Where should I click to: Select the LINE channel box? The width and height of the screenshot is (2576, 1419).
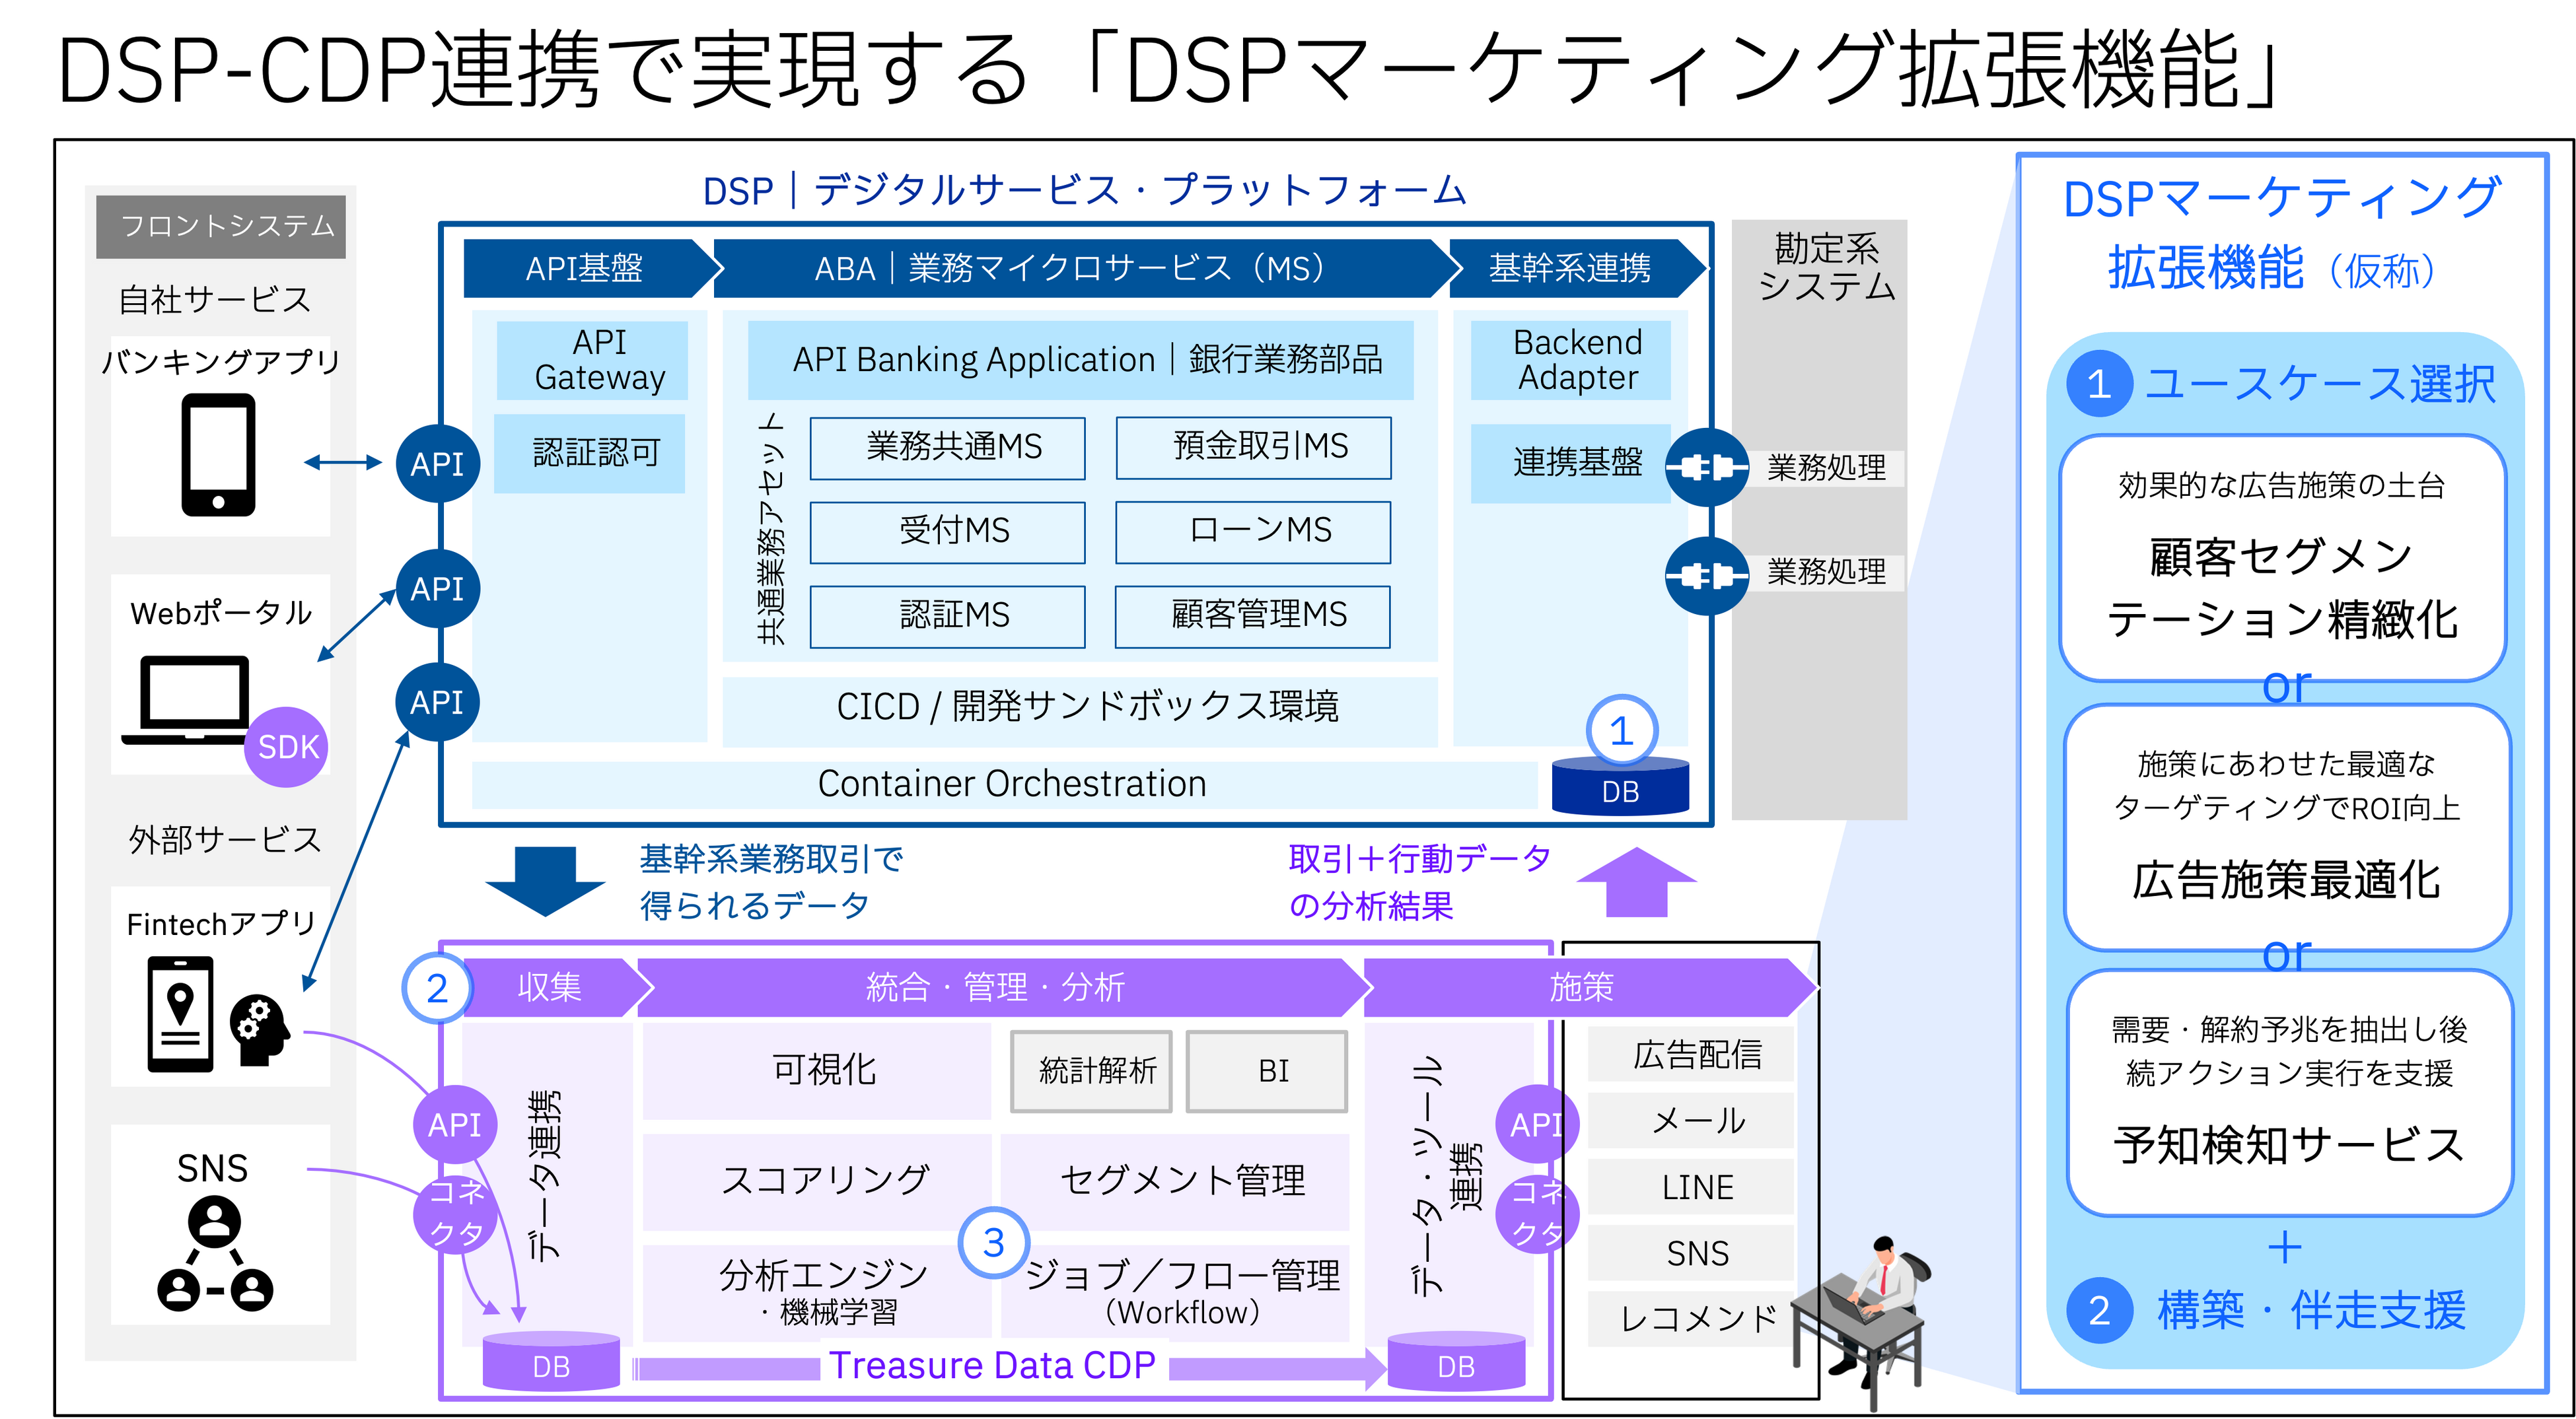(x=1691, y=1187)
